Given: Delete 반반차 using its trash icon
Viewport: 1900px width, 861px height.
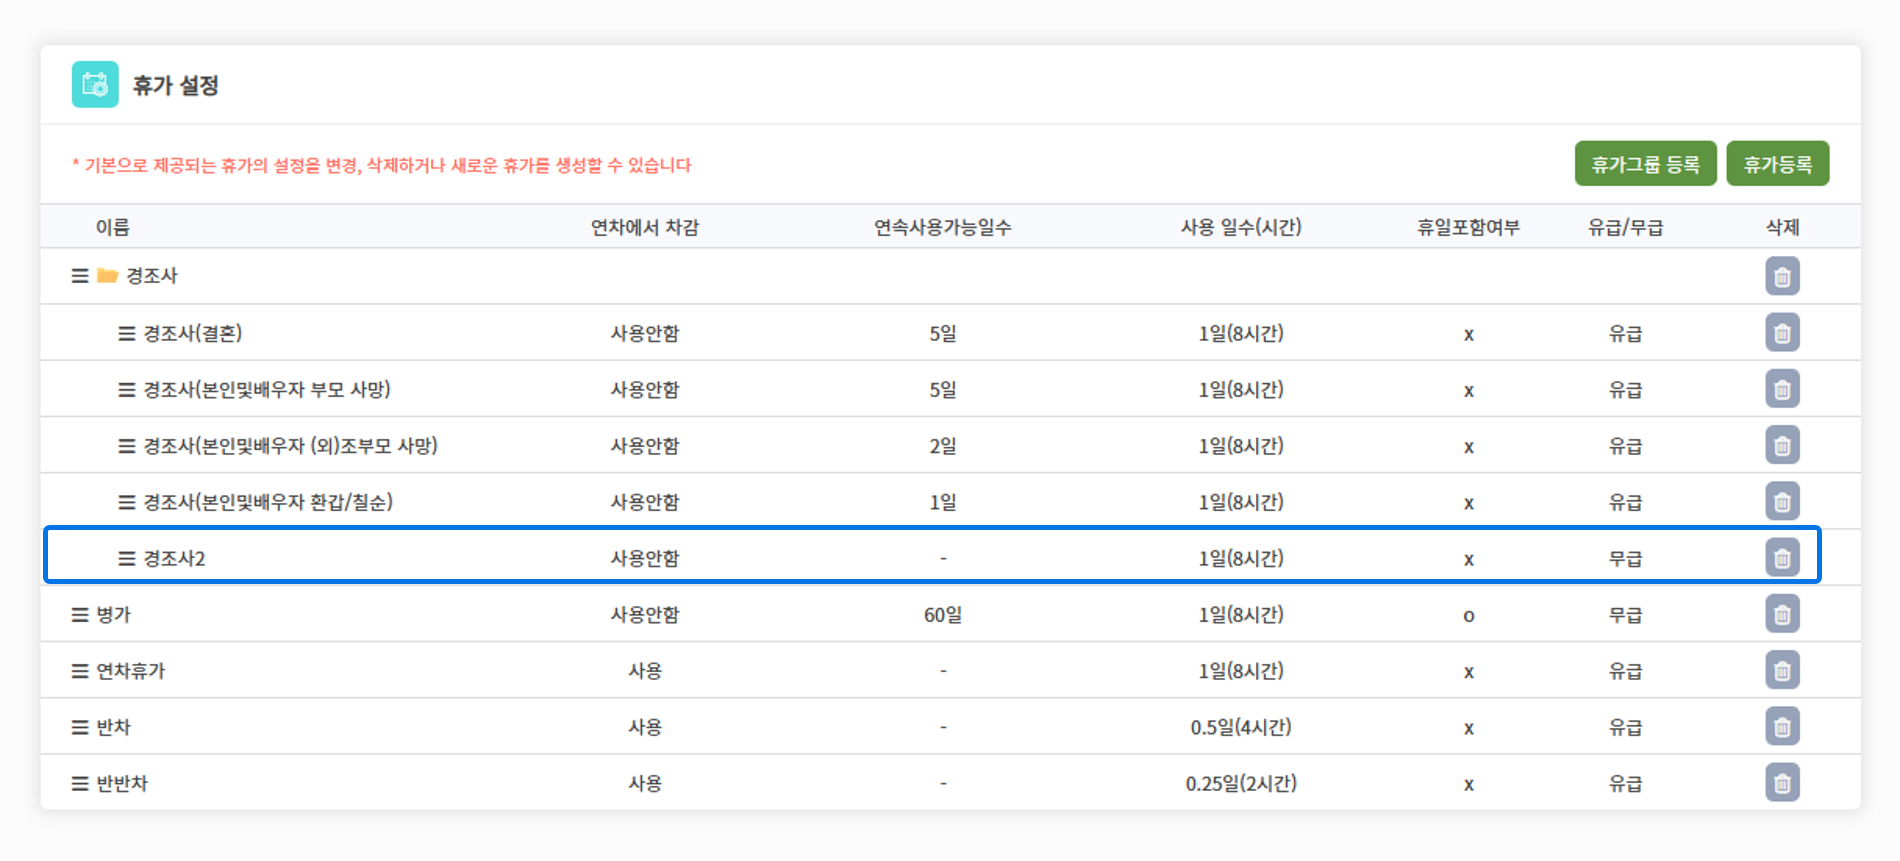Looking at the screenshot, I should (1782, 783).
